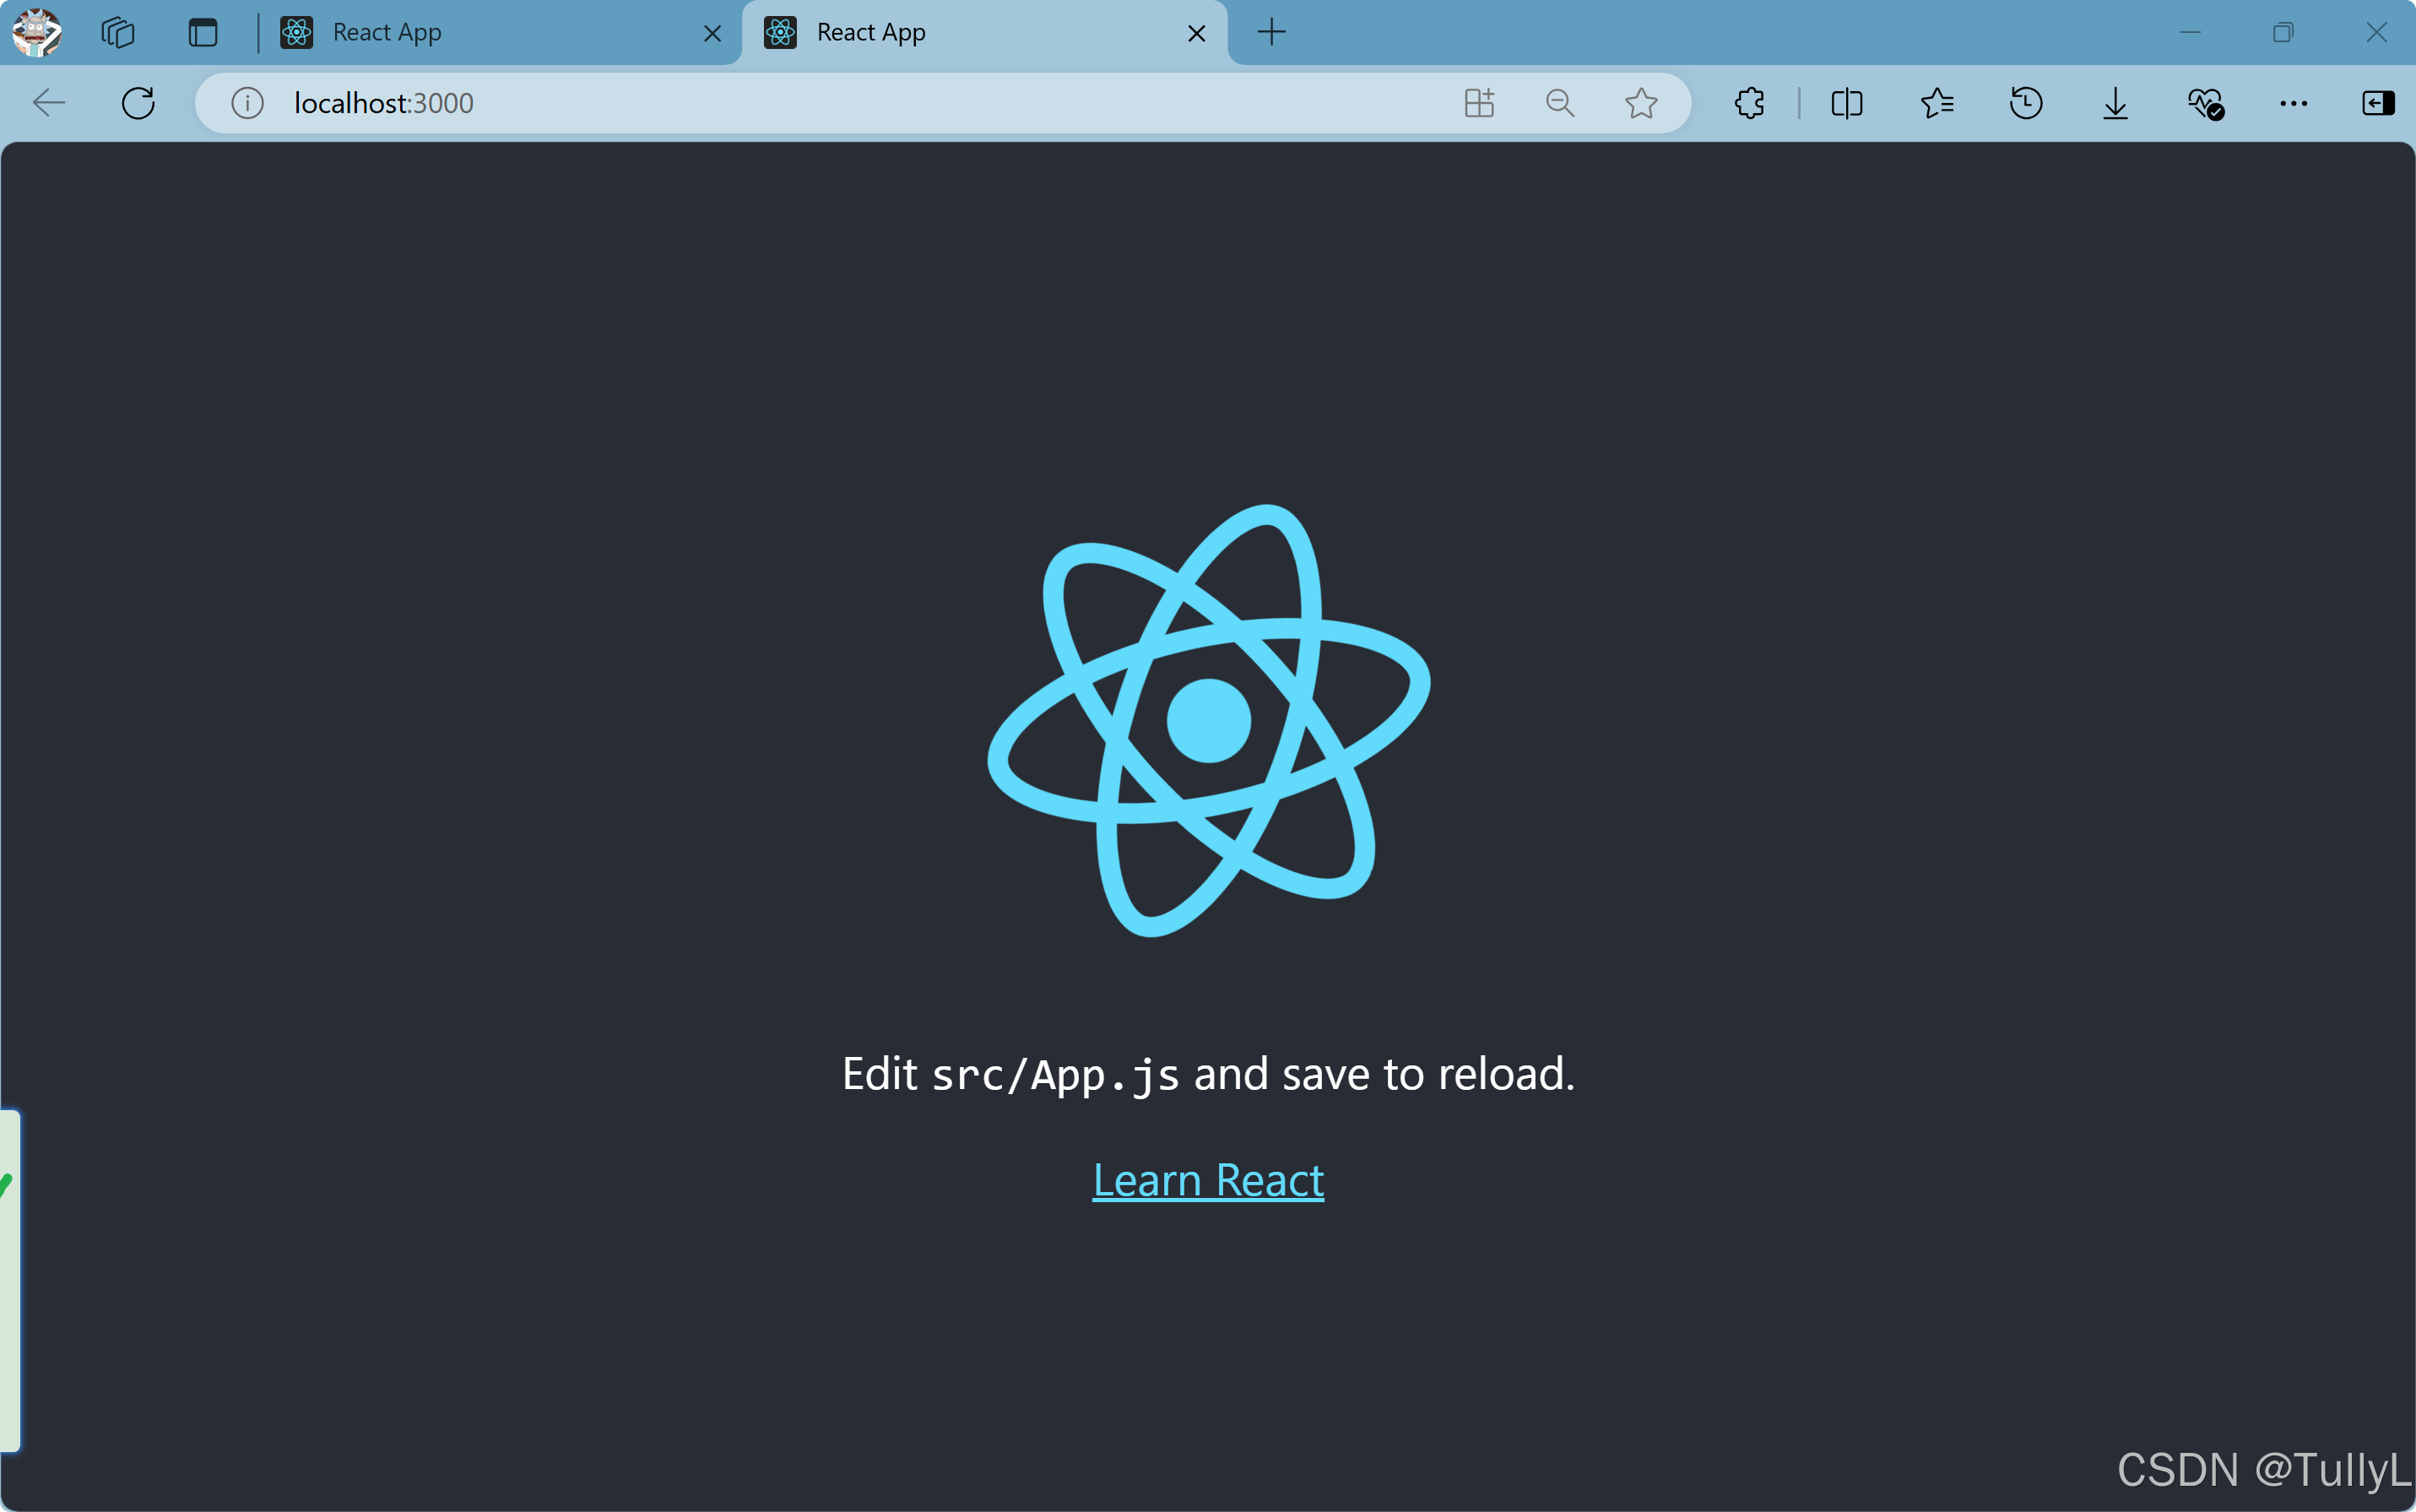Click the zoom out magnifier icon

point(1560,103)
